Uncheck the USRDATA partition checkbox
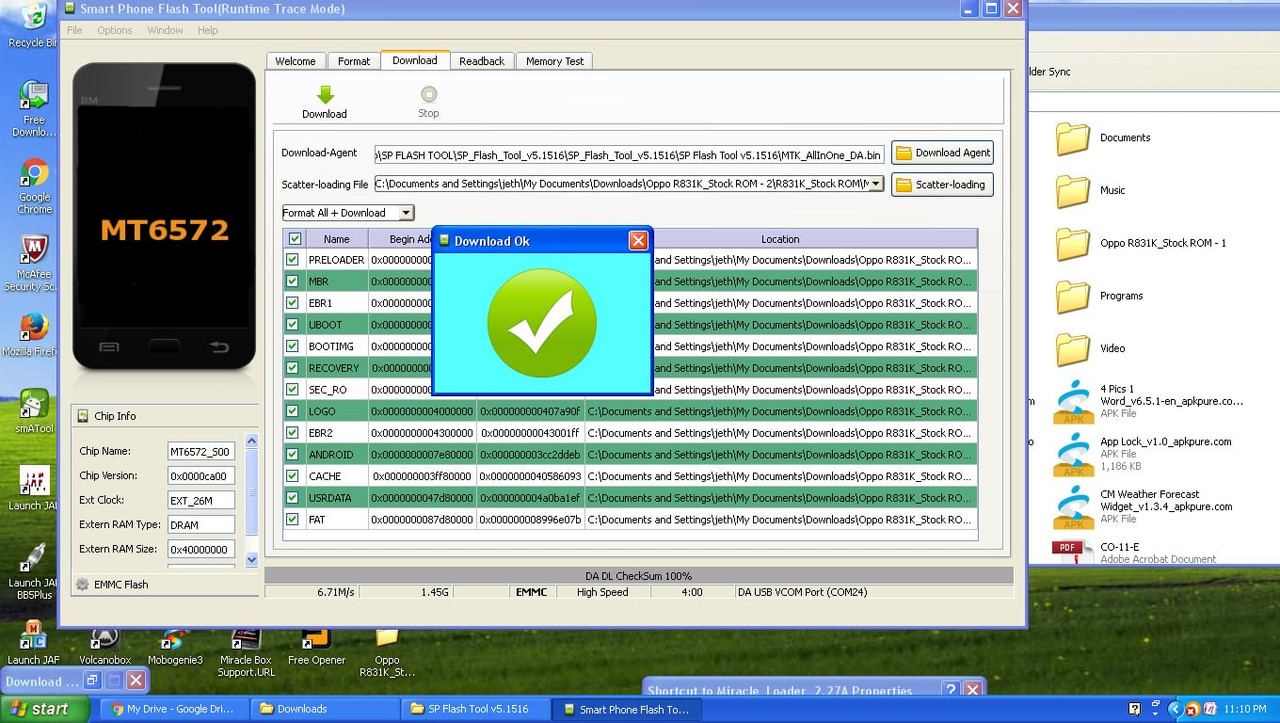The image size is (1280, 723). pyautogui.click(x=292, y=497)
